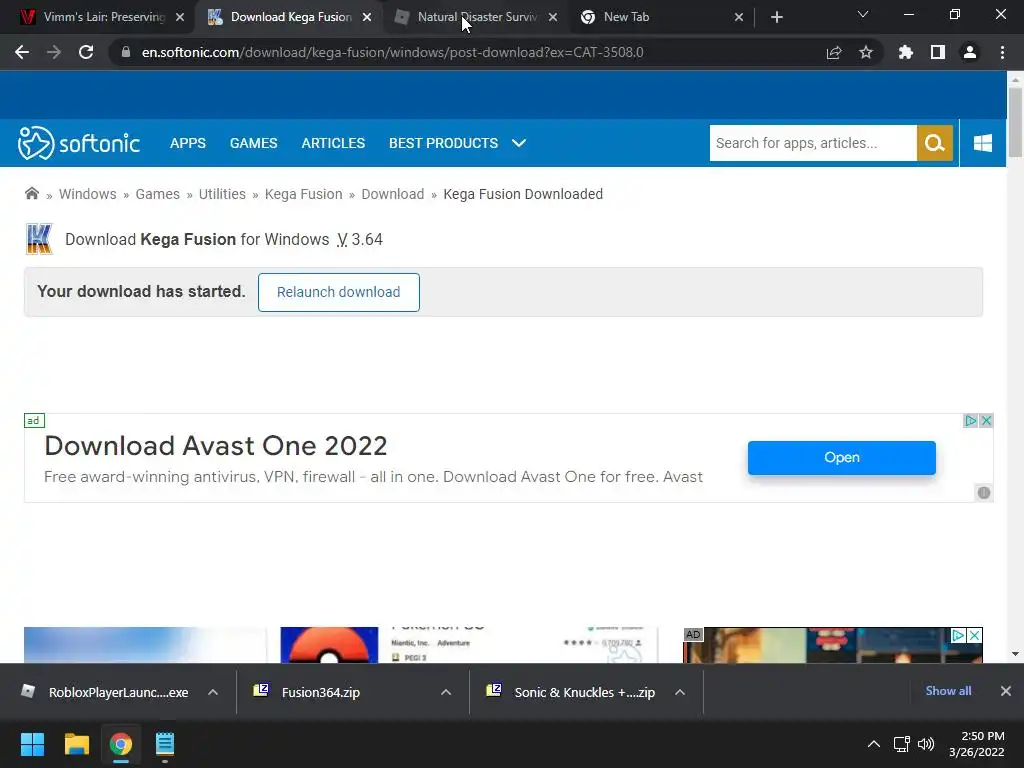Open the Chrome three-dot menu
This screenshot has height=768, width=1024.
[1002, 52]
